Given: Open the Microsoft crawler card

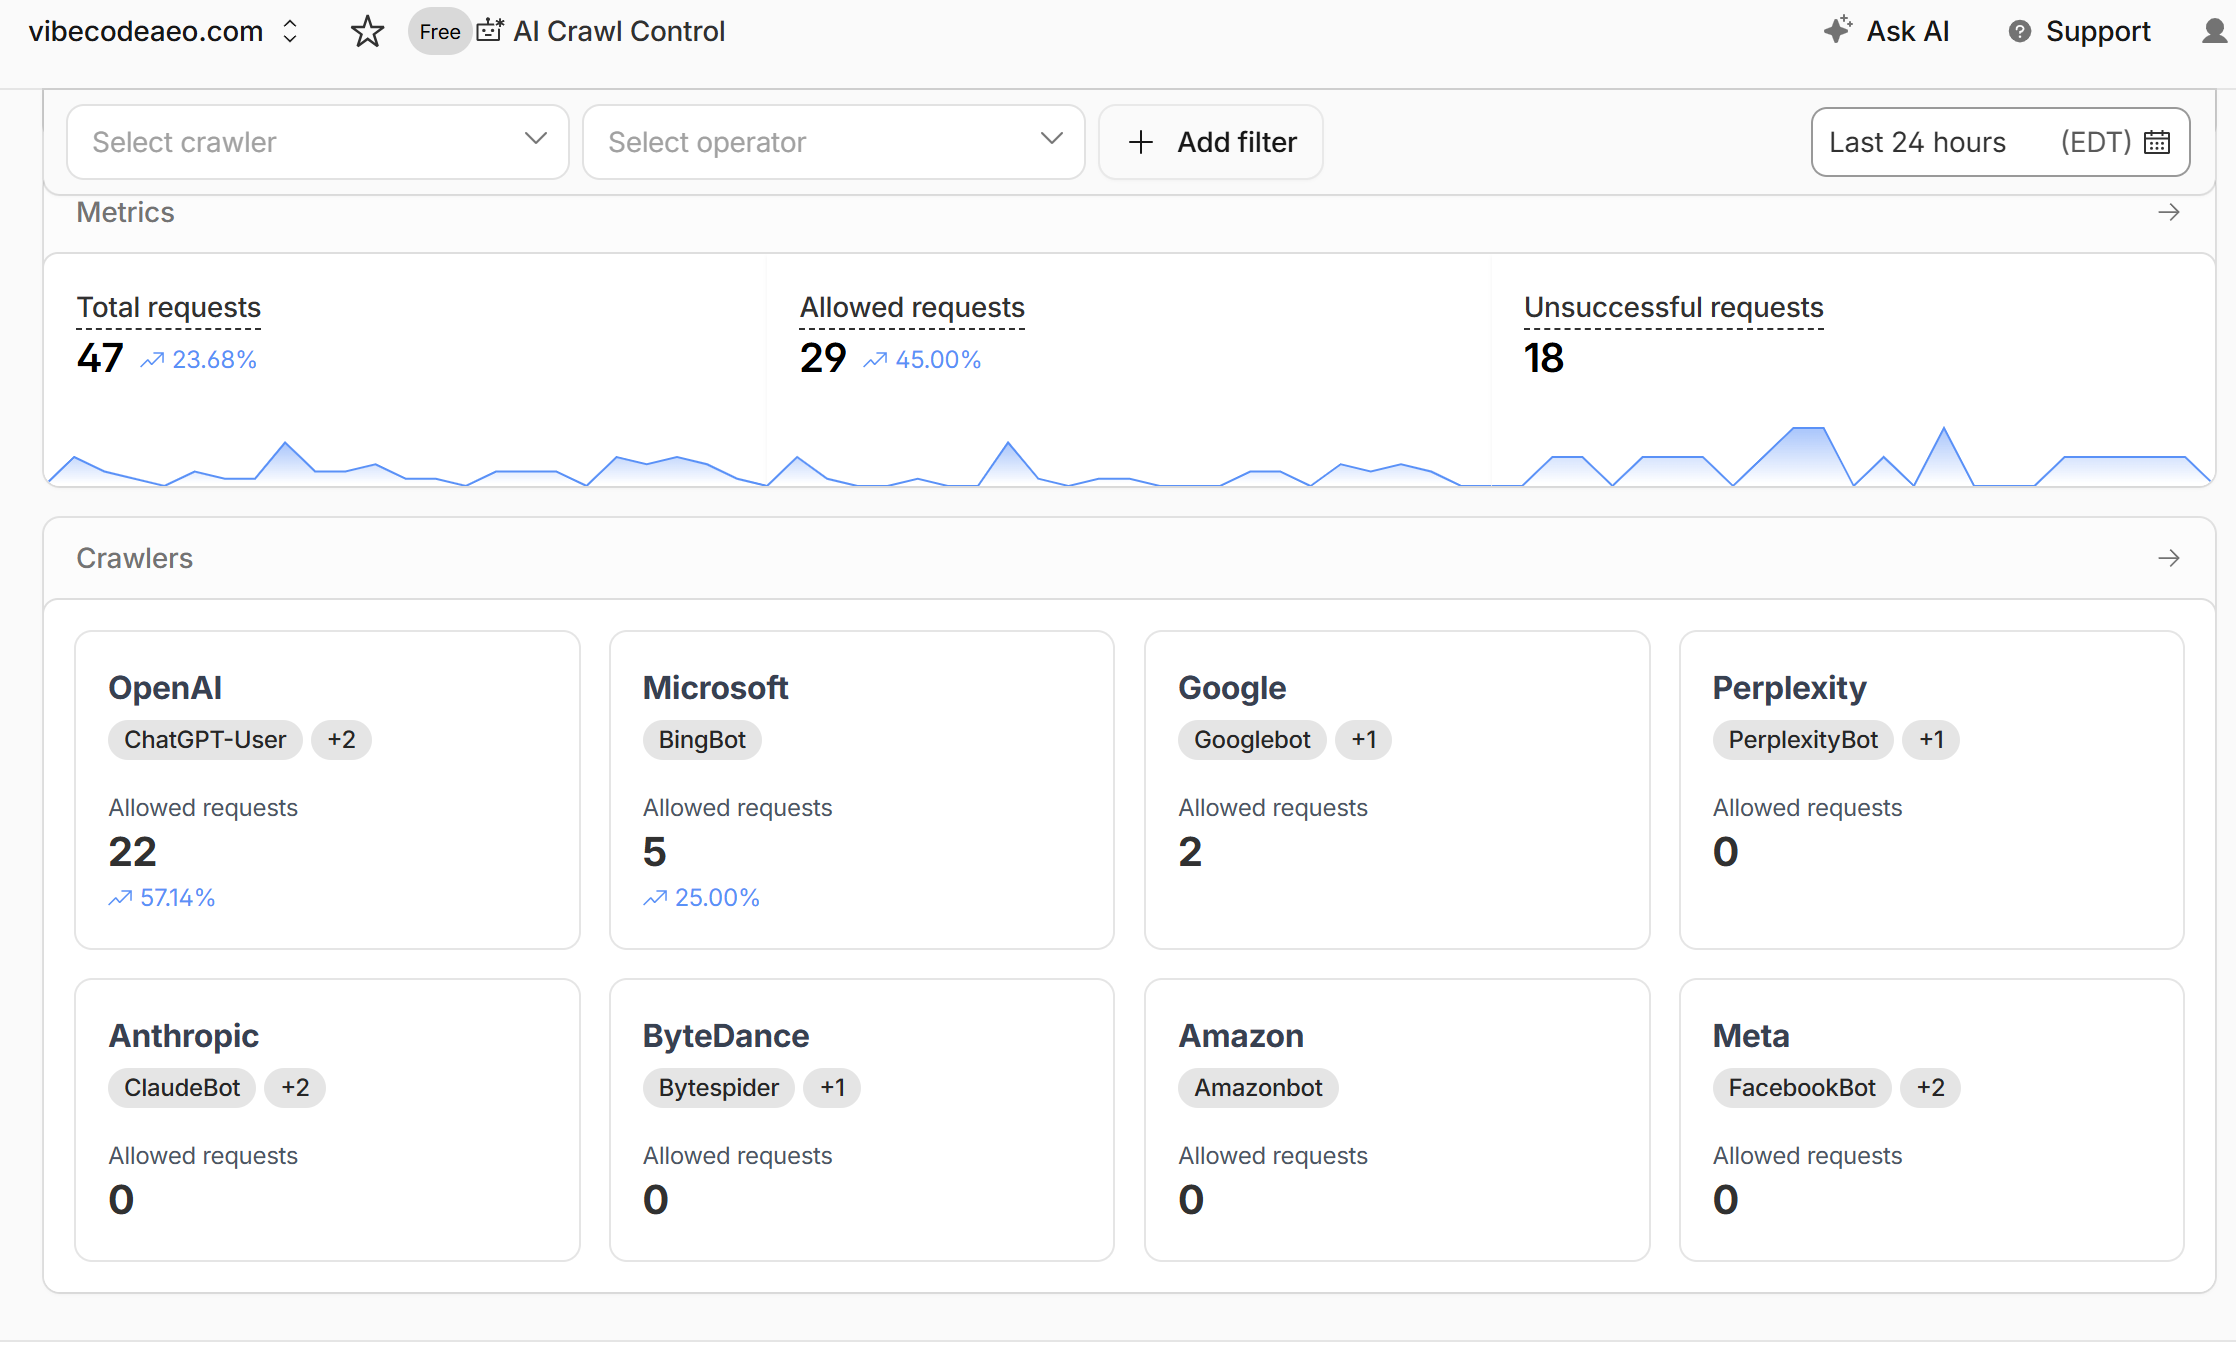Looking at the screenshot, I should (862, 790).
